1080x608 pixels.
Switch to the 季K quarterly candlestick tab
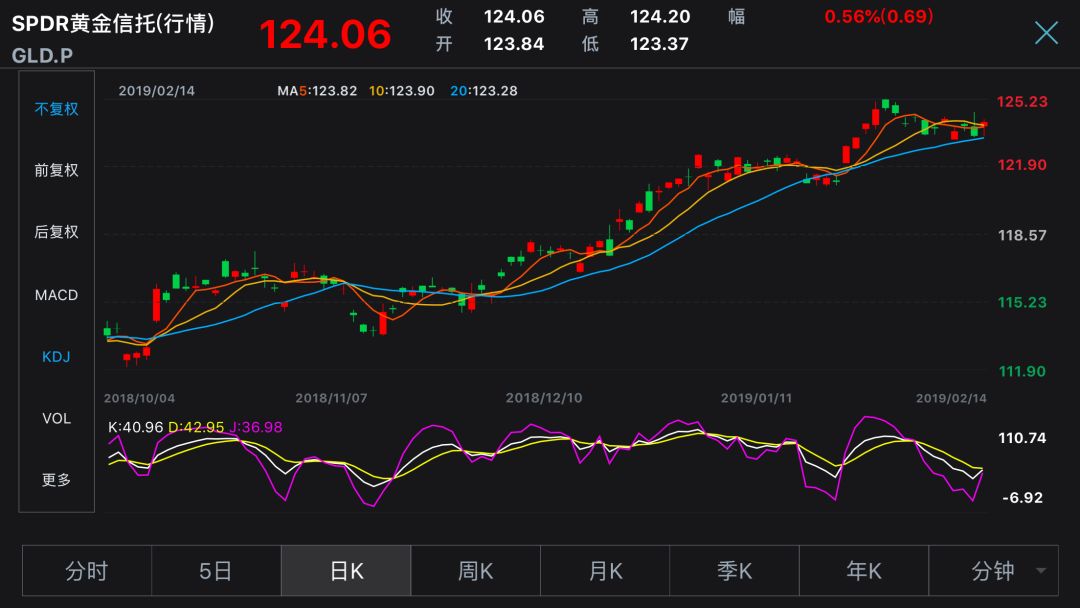pyautogui.click(x=734, y=571)
